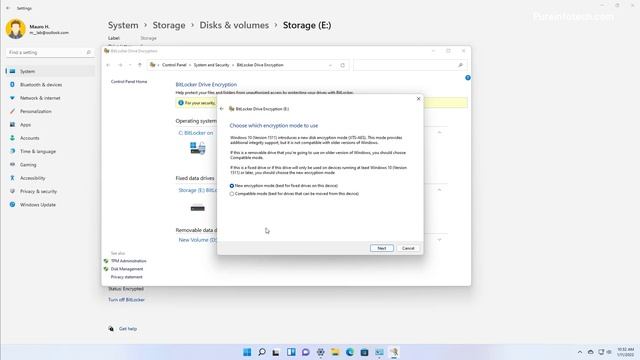Screen dimensions: 640x360
Task: Click Control Panel search magnifier icon
Action: [x=460, y=65]
